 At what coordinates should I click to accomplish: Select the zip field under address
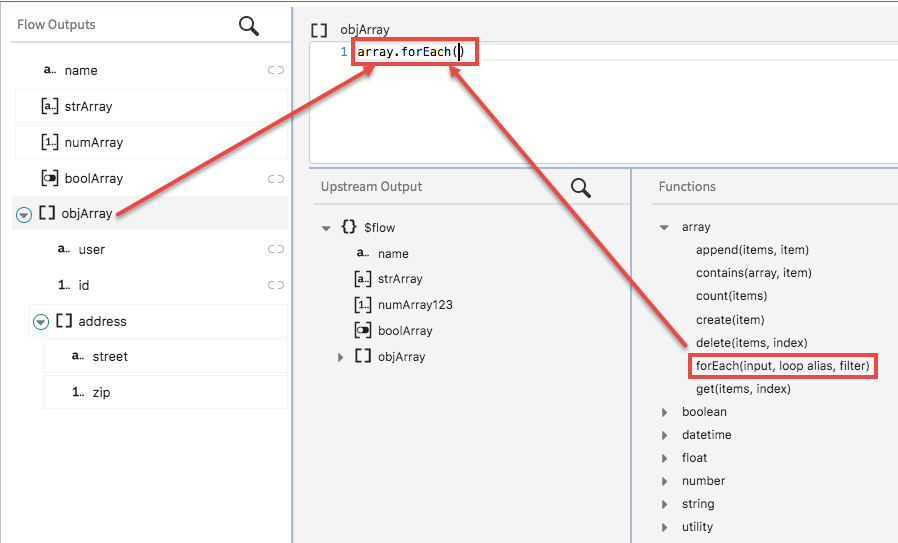pyautogui.click(x=166, y=392)
